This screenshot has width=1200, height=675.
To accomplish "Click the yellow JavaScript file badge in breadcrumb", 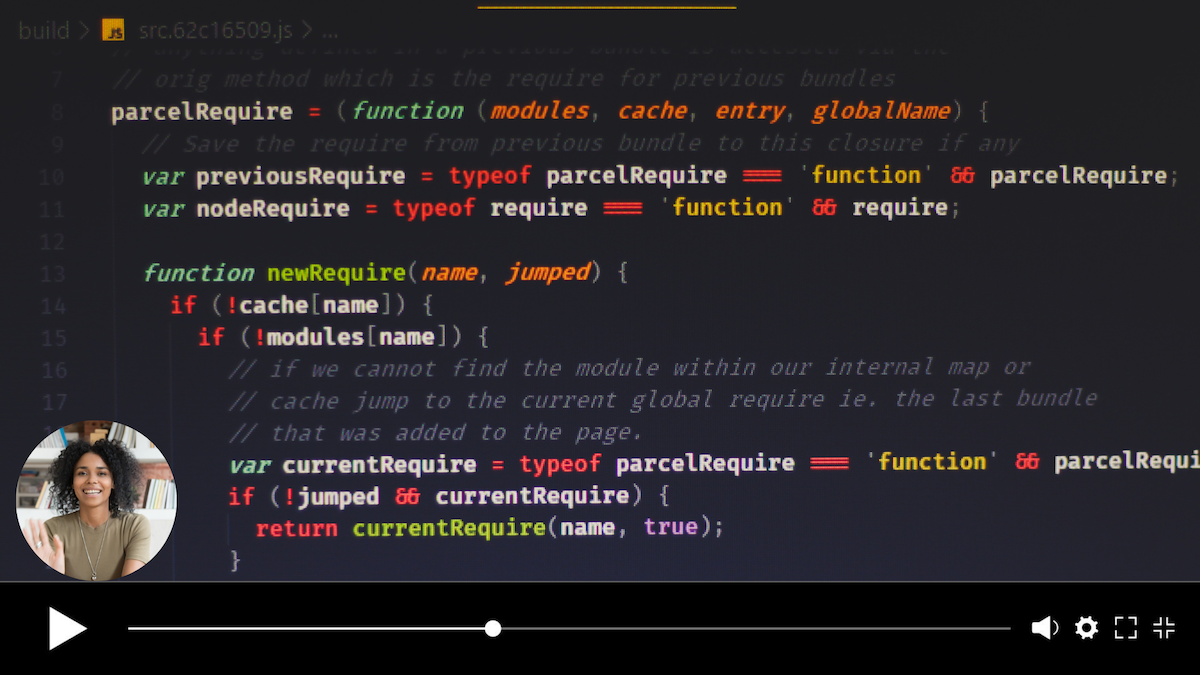I will click(112, 30).
